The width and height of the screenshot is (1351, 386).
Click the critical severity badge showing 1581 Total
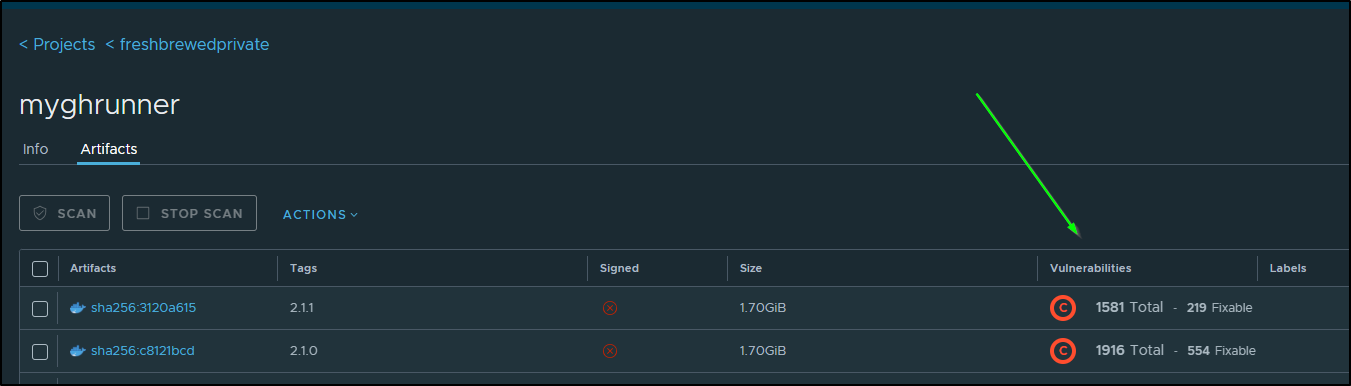[1062, 308]
